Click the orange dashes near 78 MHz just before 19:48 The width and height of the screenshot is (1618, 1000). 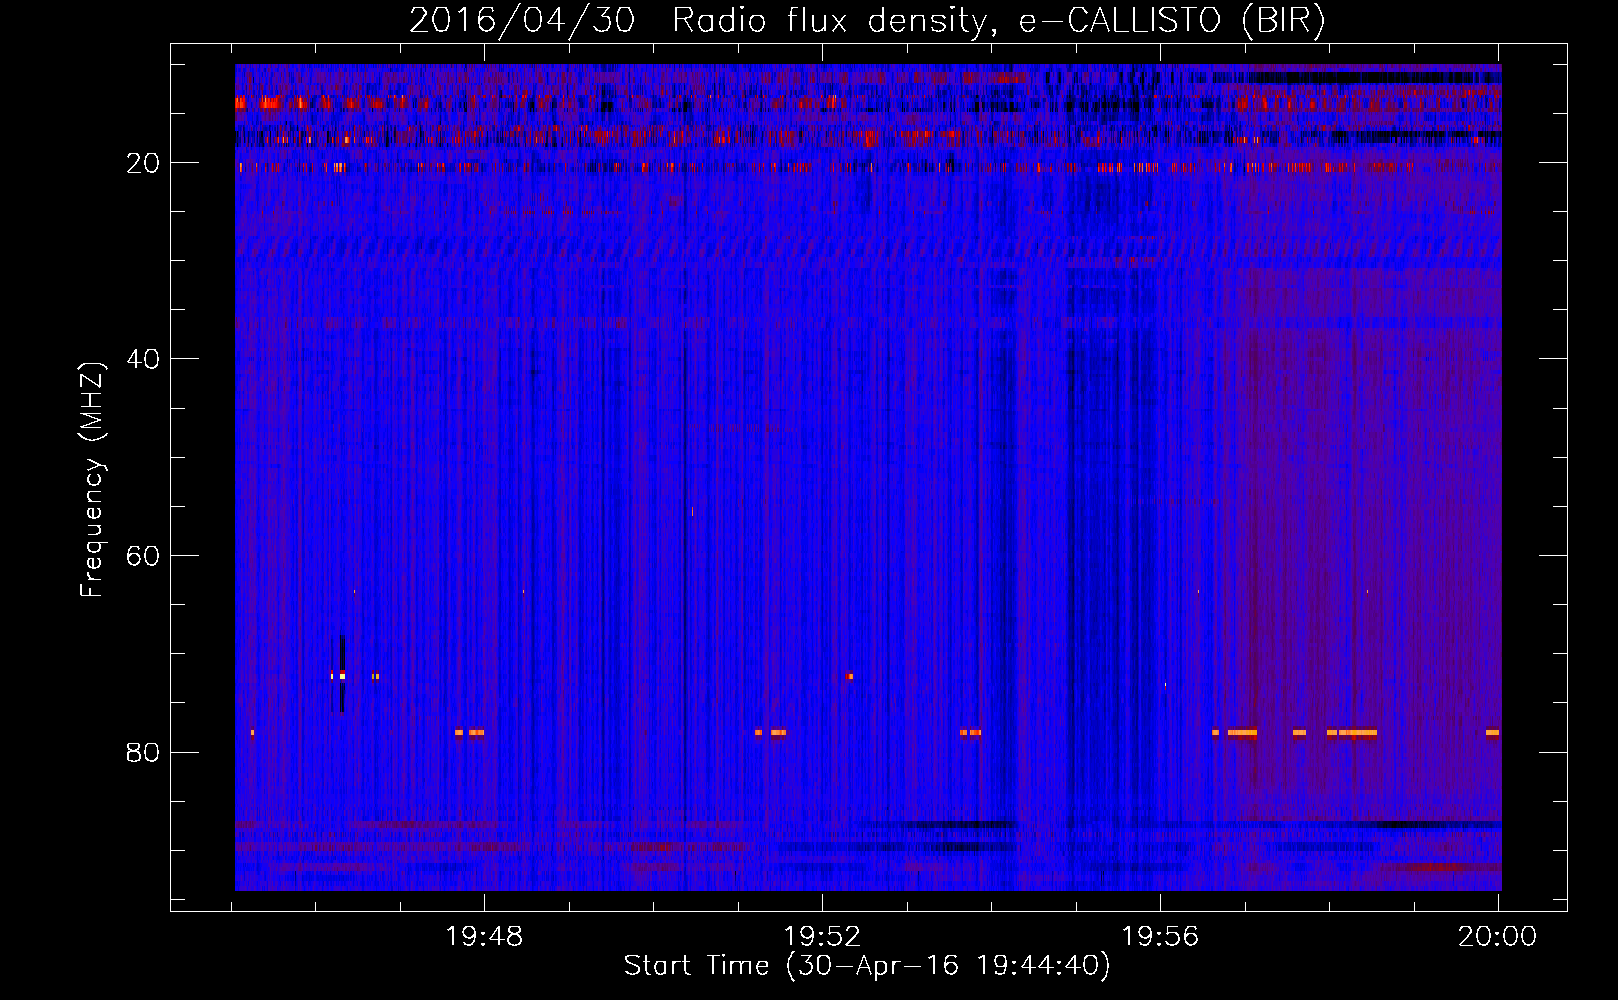[469, 733]
